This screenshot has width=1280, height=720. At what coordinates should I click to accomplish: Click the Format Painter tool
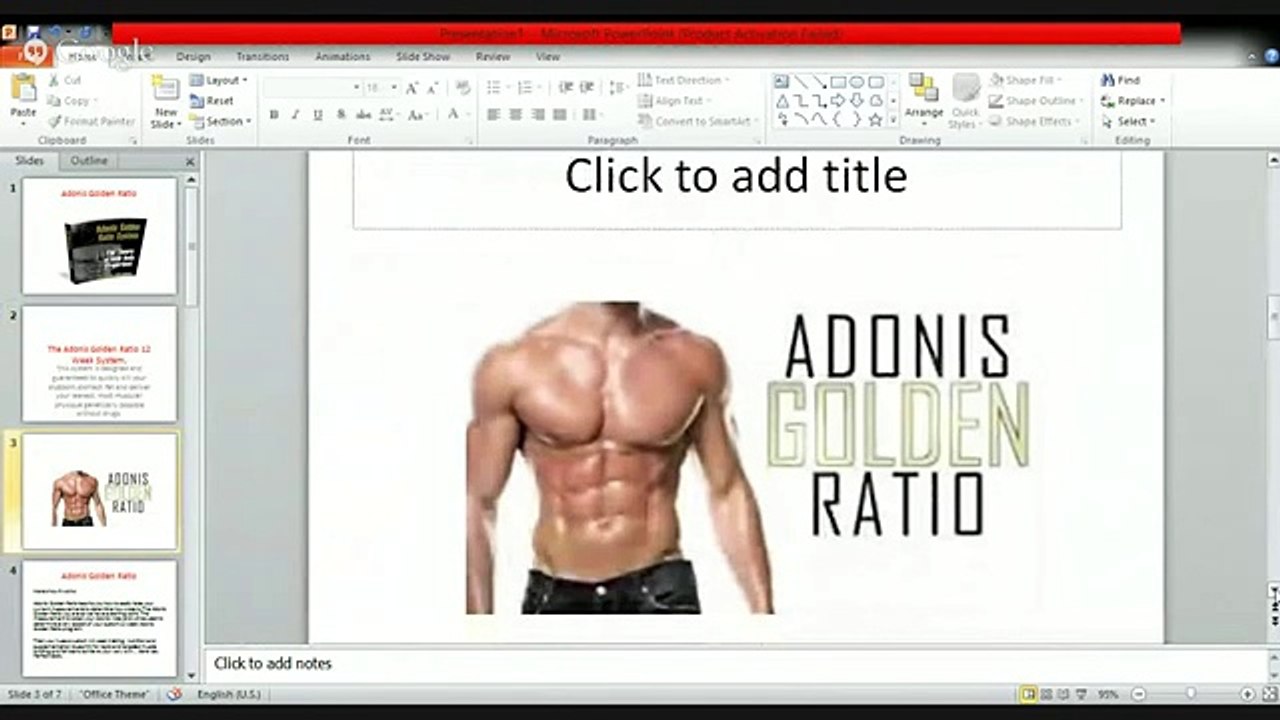(91, 121)
